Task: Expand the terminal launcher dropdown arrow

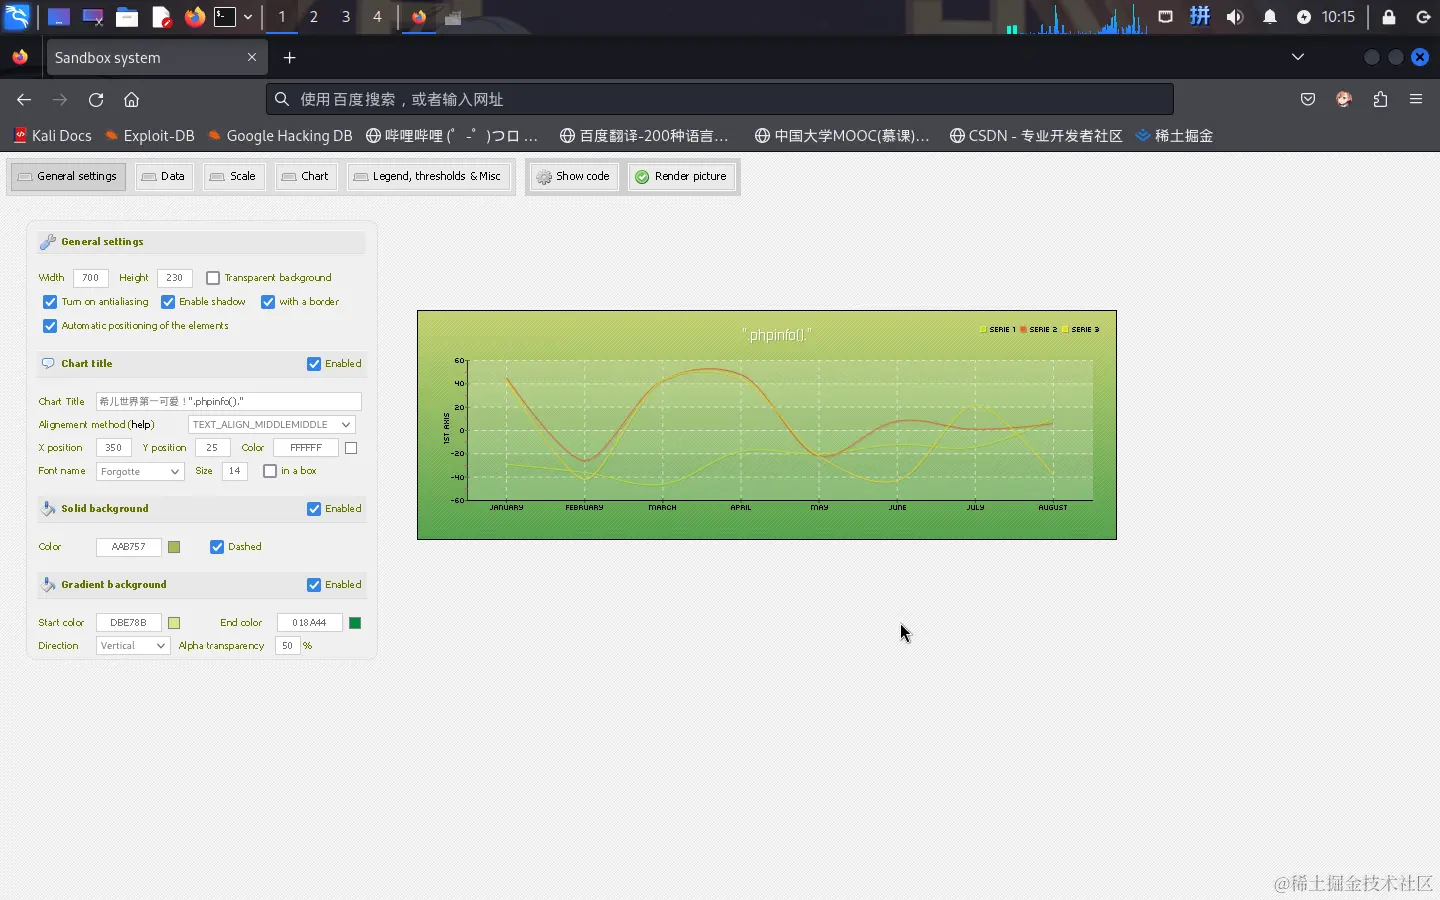Action: click(248, 17)
